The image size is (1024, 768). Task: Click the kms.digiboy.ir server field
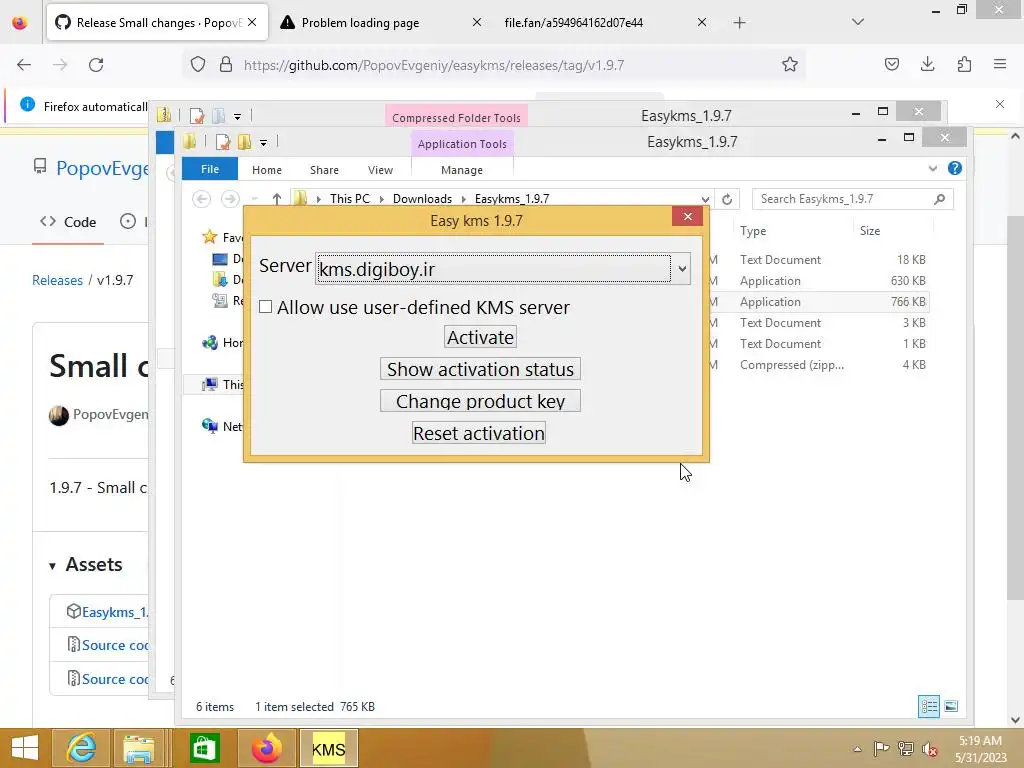point(494,269)
